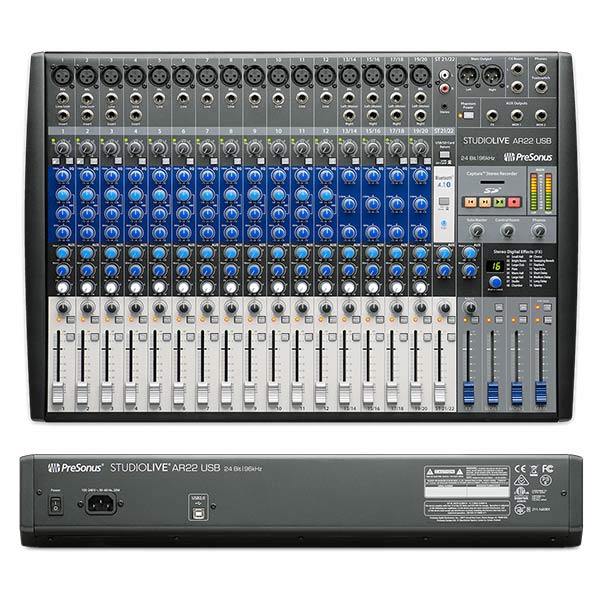The height and width of the screenshot is (600, 600).
Task: Click the red RCA input on ST 21/22
Action: pos(444,89)
